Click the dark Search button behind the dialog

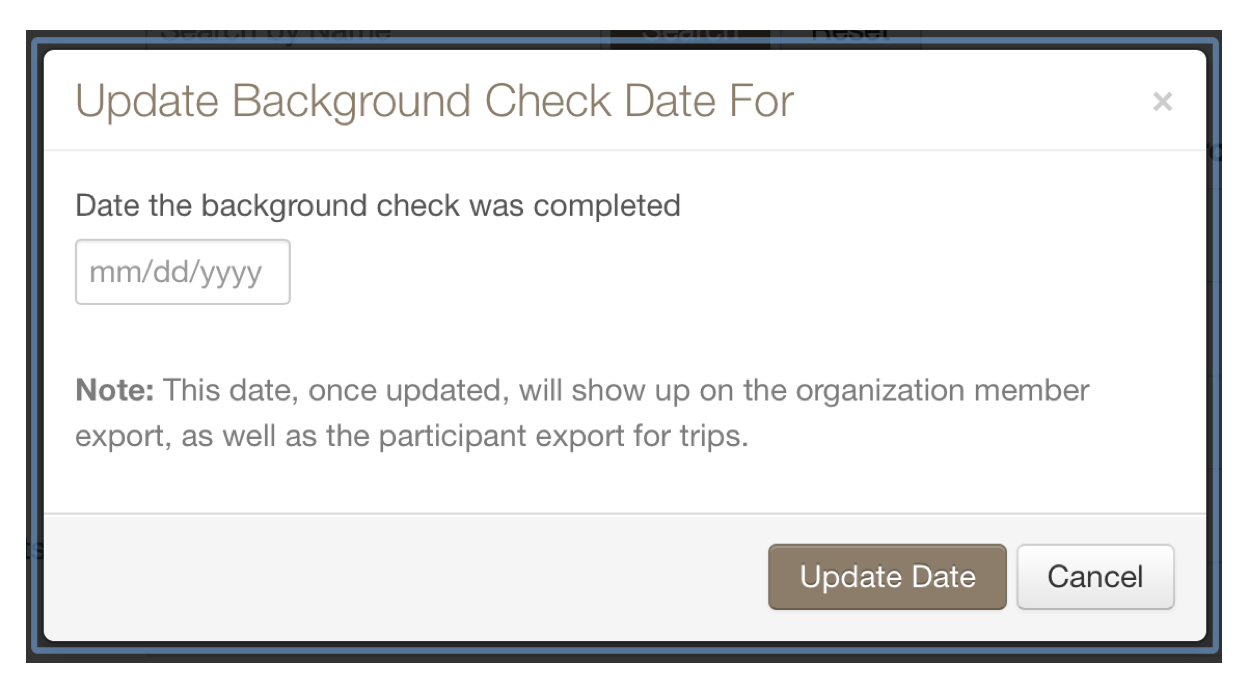tap(690, 36)
